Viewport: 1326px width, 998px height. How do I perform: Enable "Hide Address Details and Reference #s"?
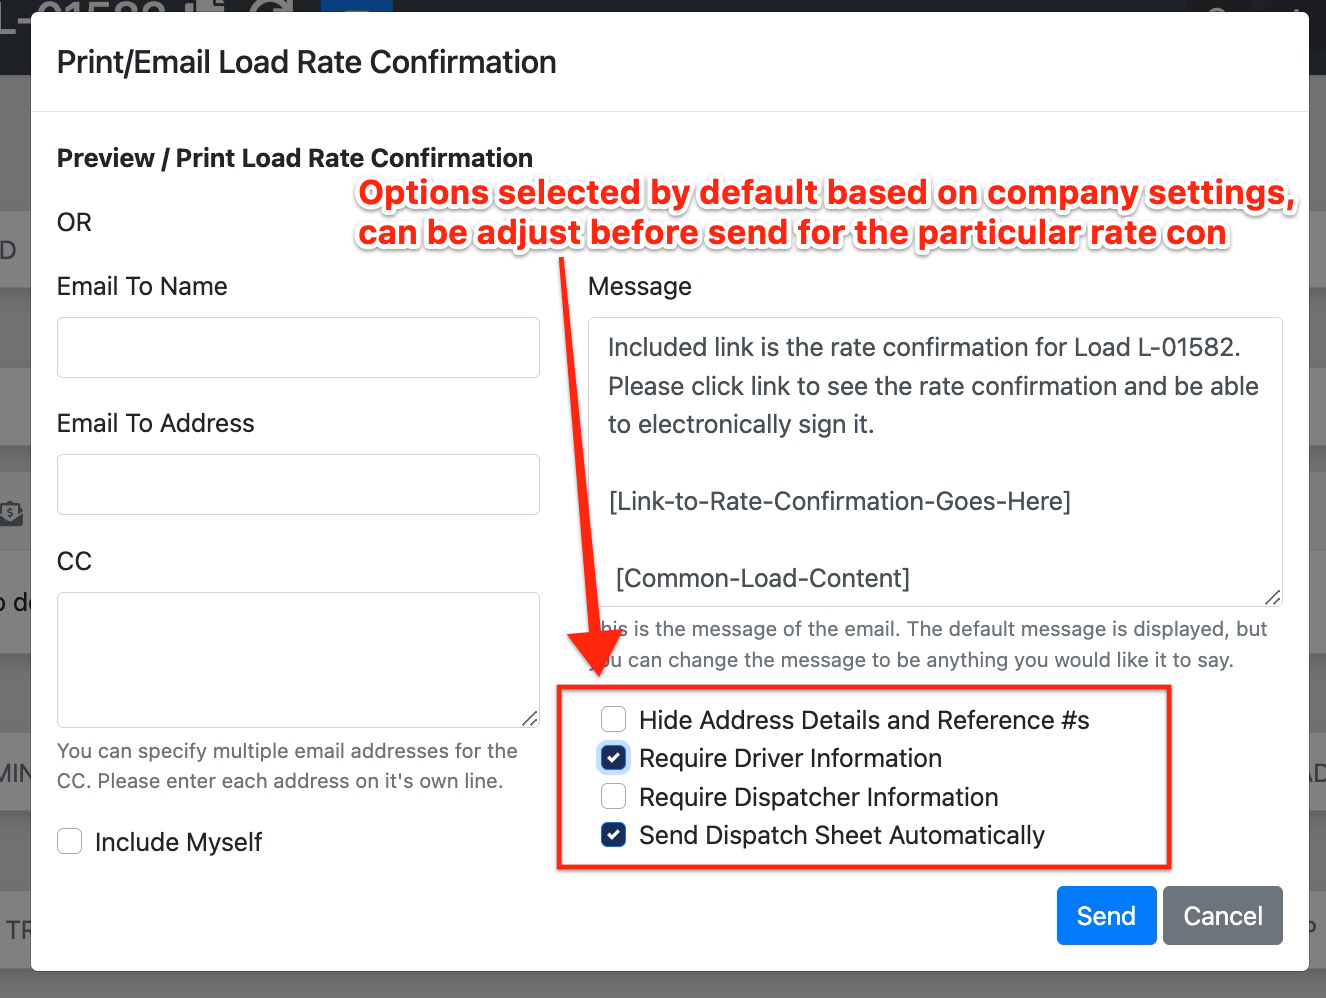(x=613, y=719)
